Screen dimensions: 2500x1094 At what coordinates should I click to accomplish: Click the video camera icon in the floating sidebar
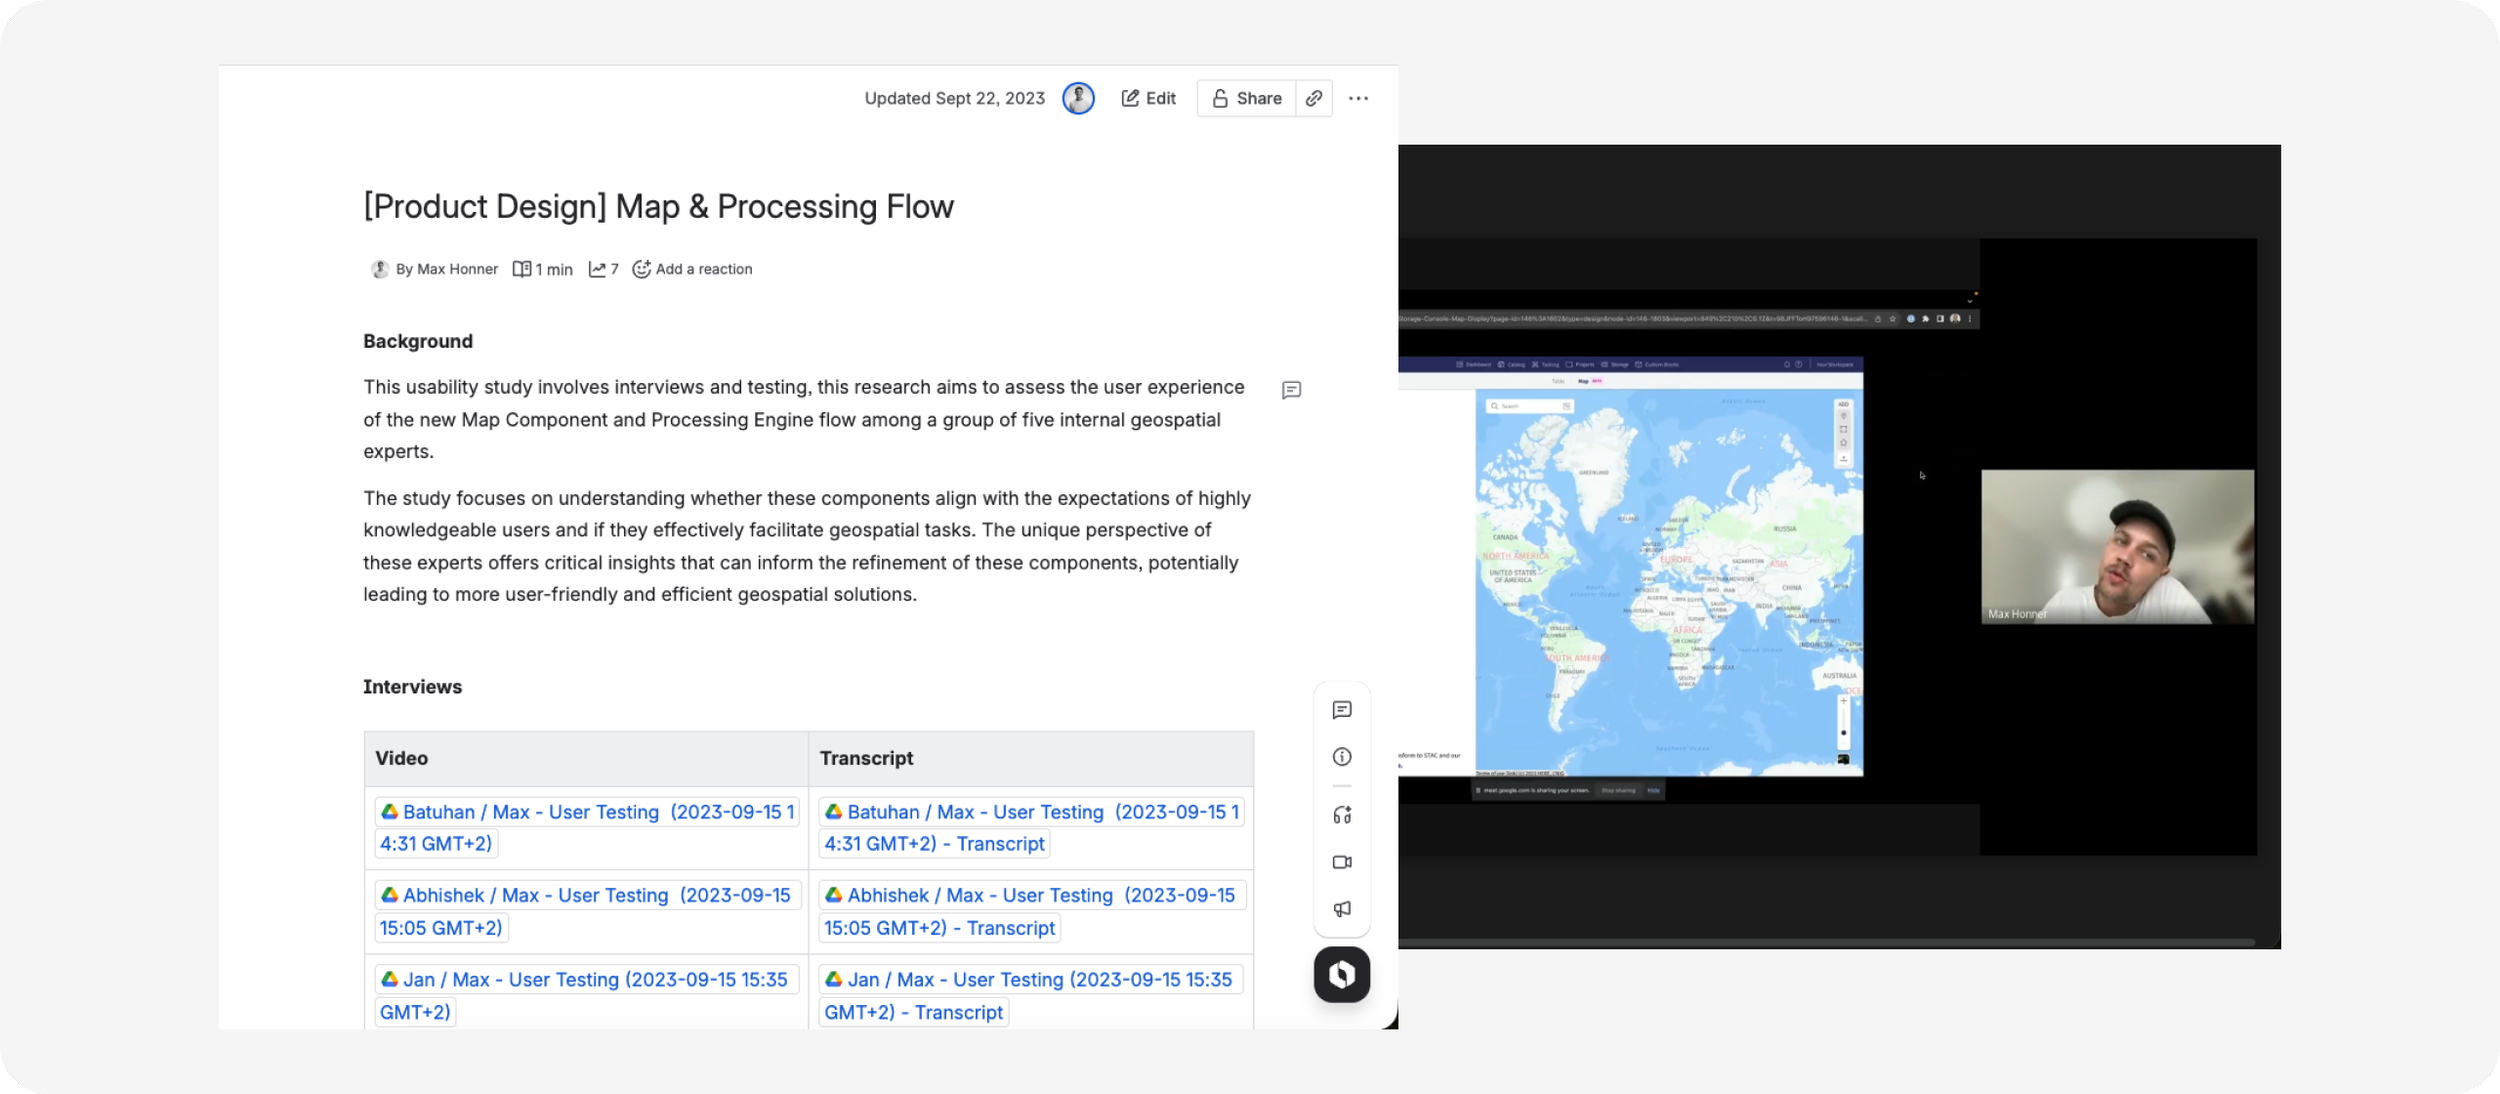tap(1342, 862)
